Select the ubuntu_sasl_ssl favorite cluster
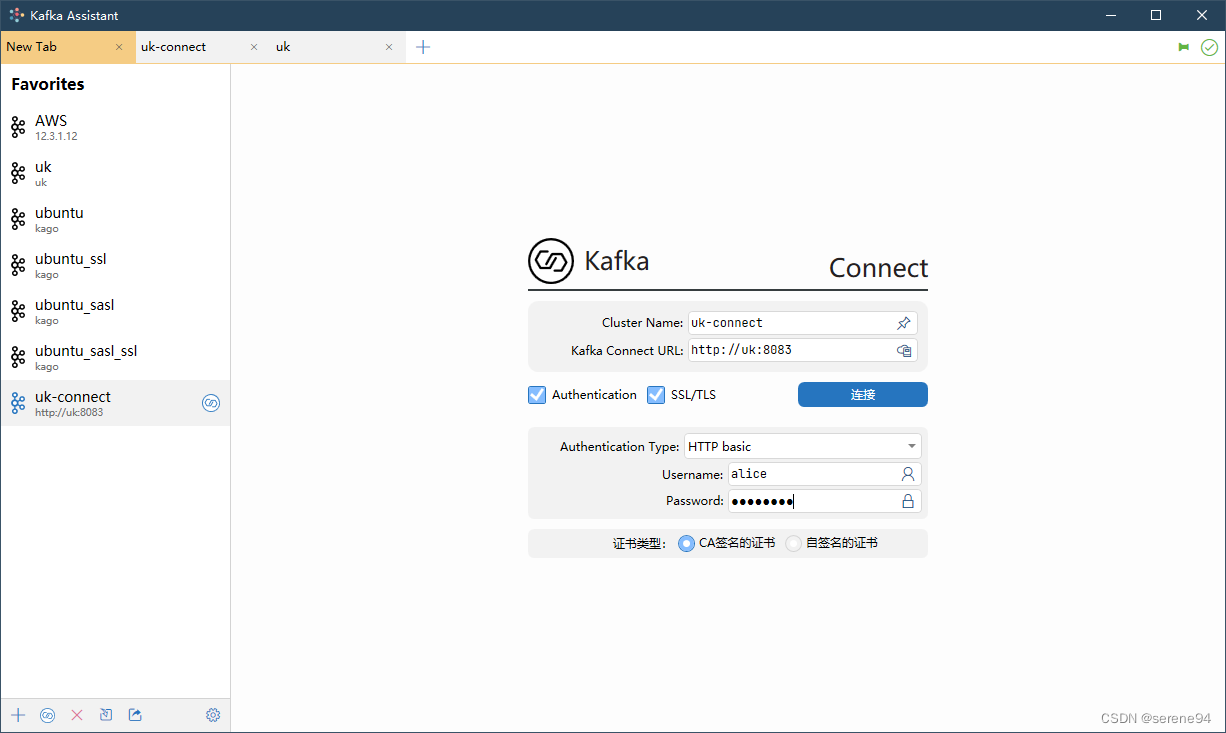The image size is (1226, 733). [x=115, y=357]
